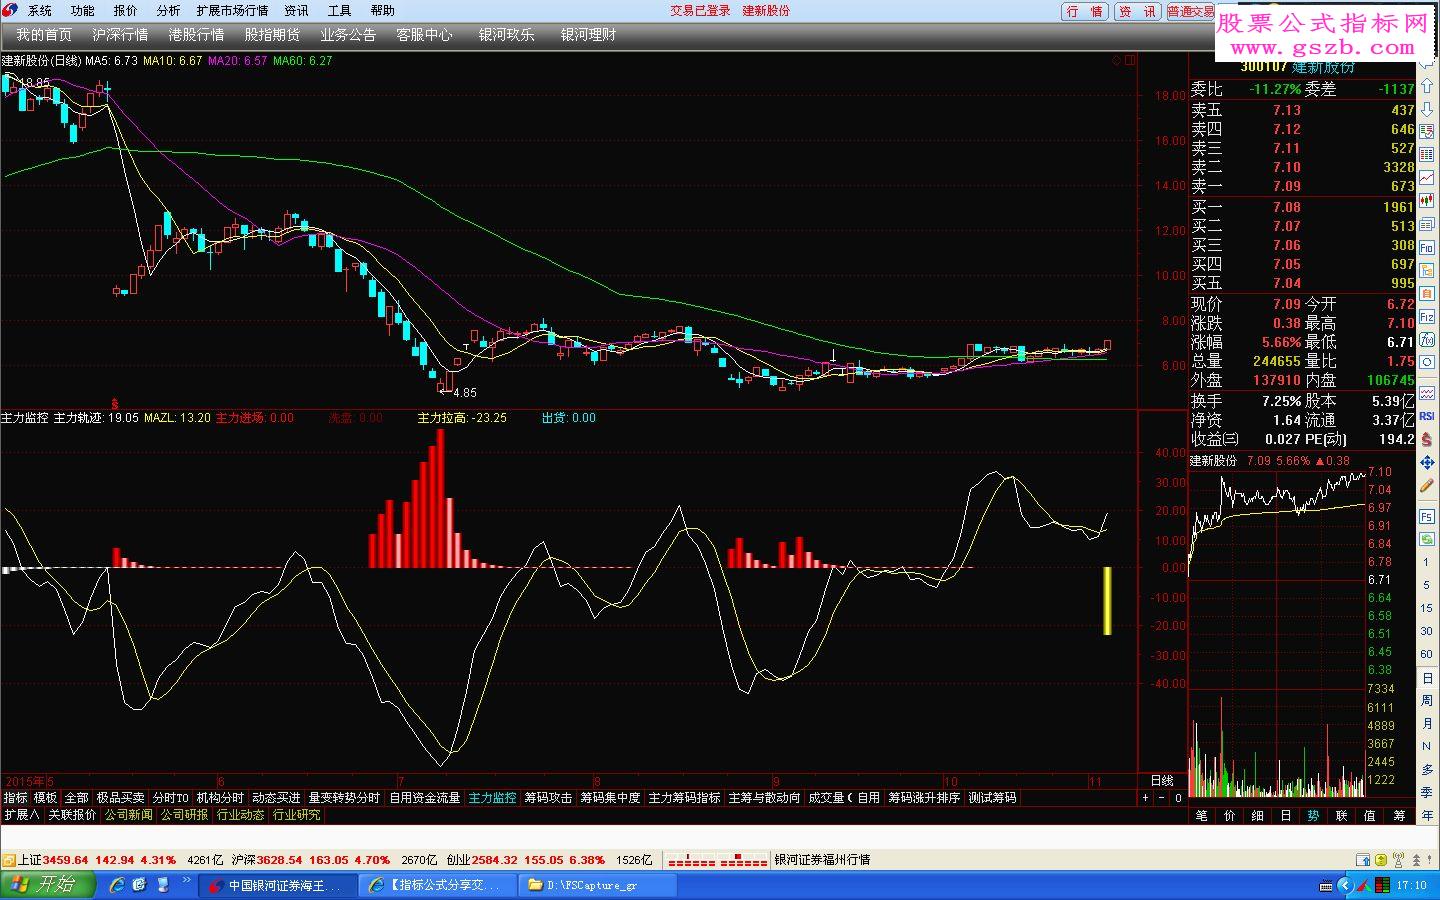
Task: Select the 季 quarterly period button
Action: (x=1427, y=791)
